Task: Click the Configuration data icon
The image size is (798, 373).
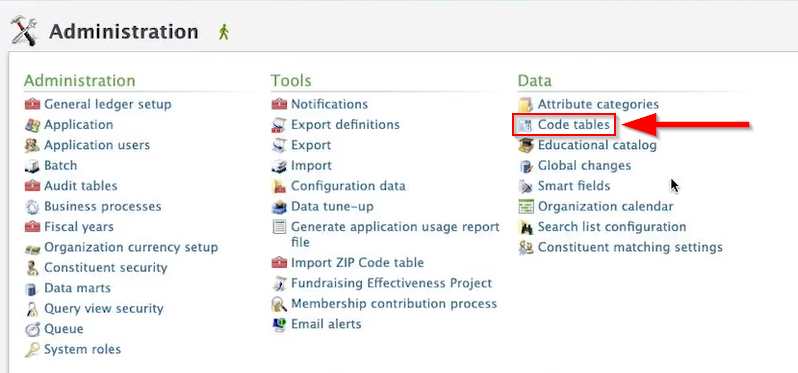Action: (279, 186)
